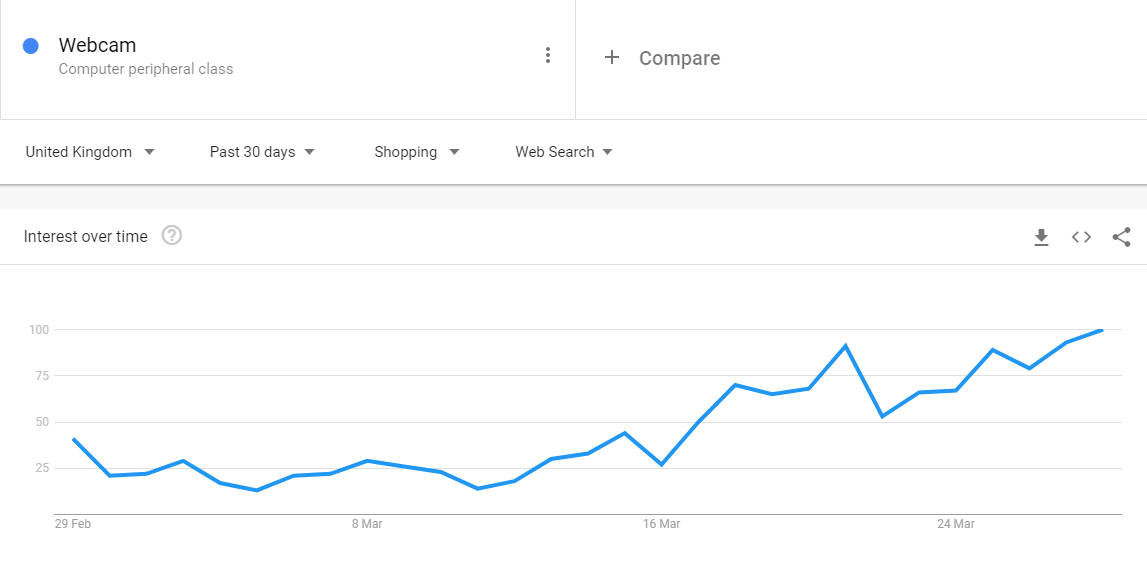Expand the Web Search type dropdown
The image size is (1147, 574).
coord(563,152)
